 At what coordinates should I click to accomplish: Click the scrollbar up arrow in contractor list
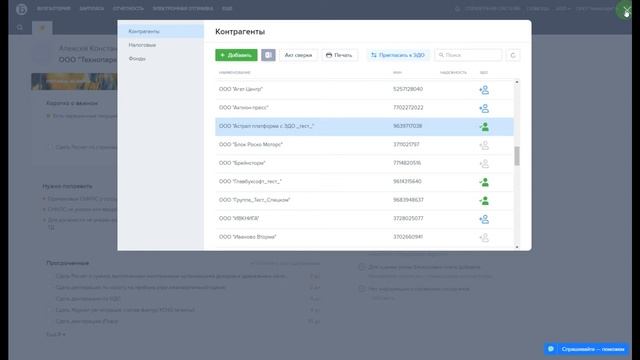click(517, 82)
